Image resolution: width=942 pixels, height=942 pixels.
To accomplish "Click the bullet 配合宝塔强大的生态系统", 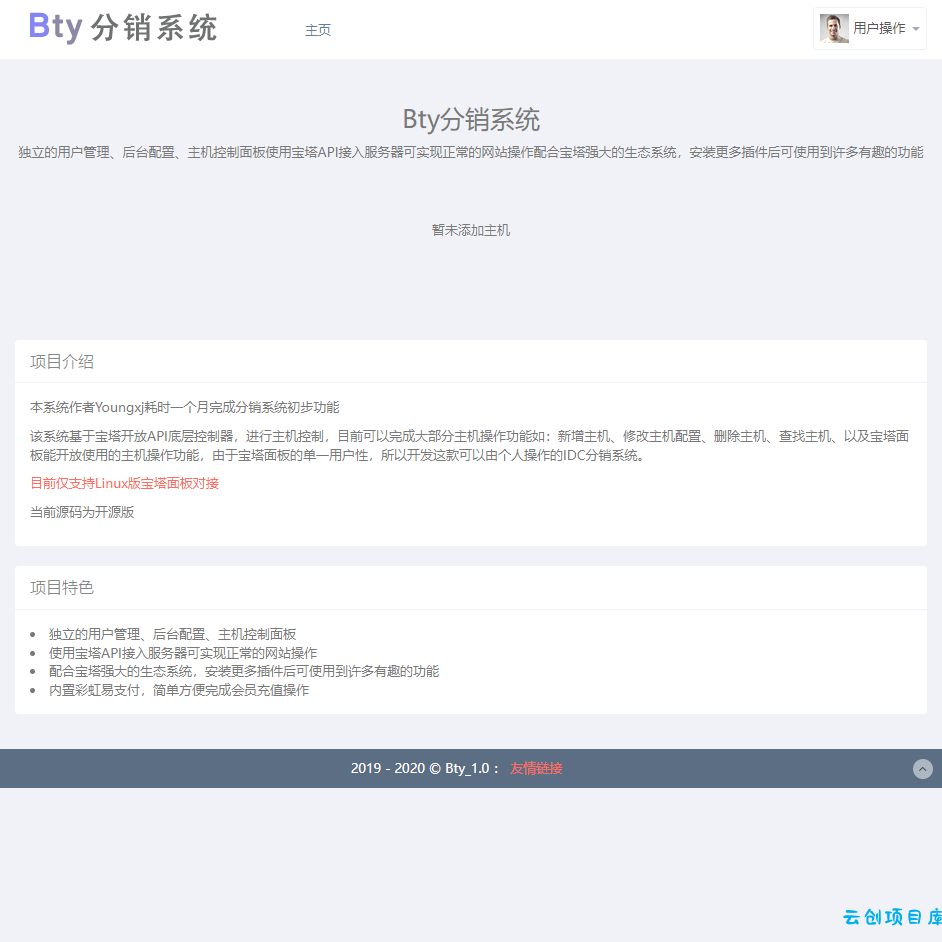I will pyautogui.click(x=244, y=672).
